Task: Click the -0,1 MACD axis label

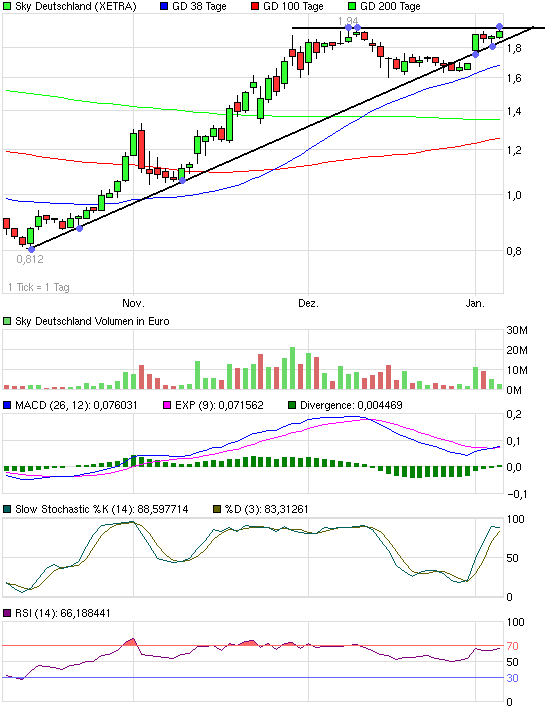Action: [x=516, y=494]
